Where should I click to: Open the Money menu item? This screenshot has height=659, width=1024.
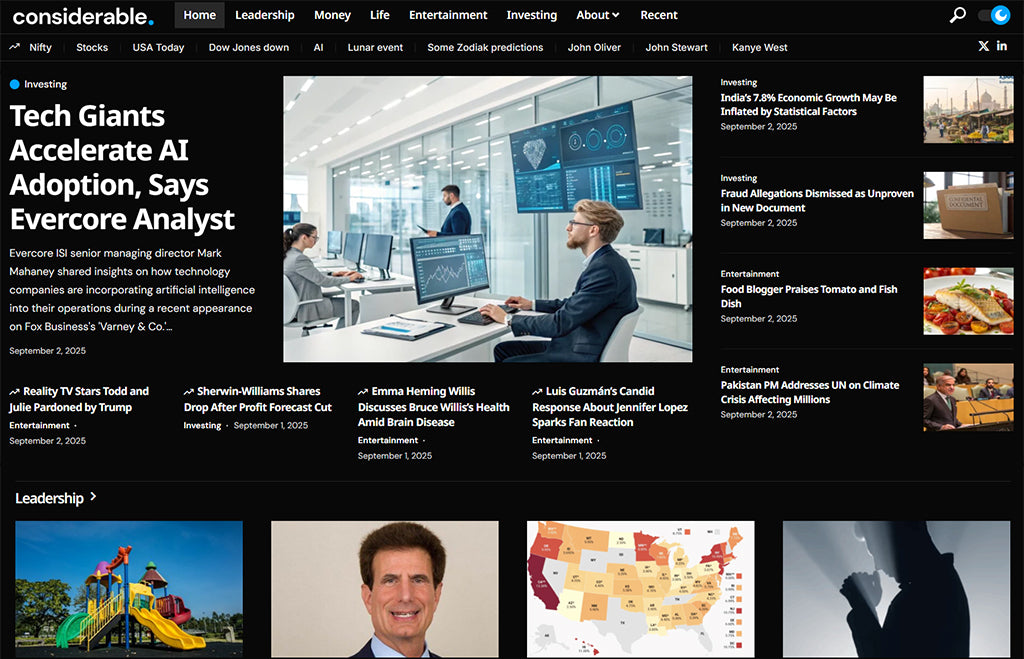pos(332,15)
